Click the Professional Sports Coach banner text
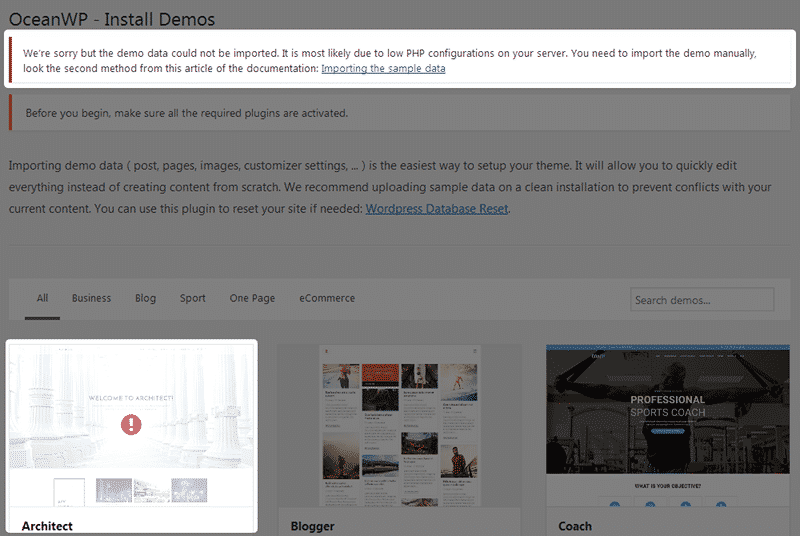 (667, 406)
